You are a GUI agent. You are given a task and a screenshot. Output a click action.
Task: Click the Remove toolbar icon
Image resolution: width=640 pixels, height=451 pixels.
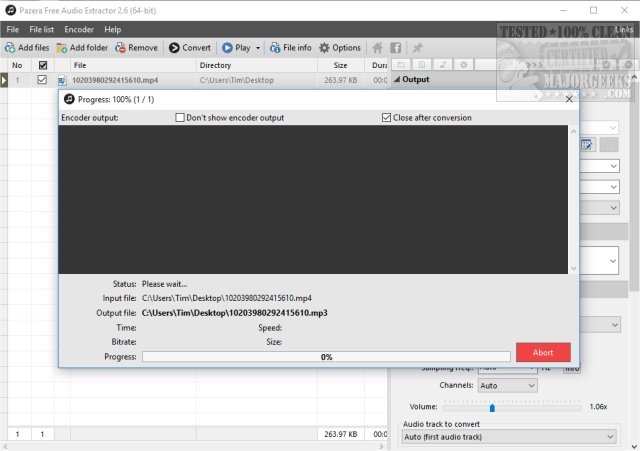(120, 48)
